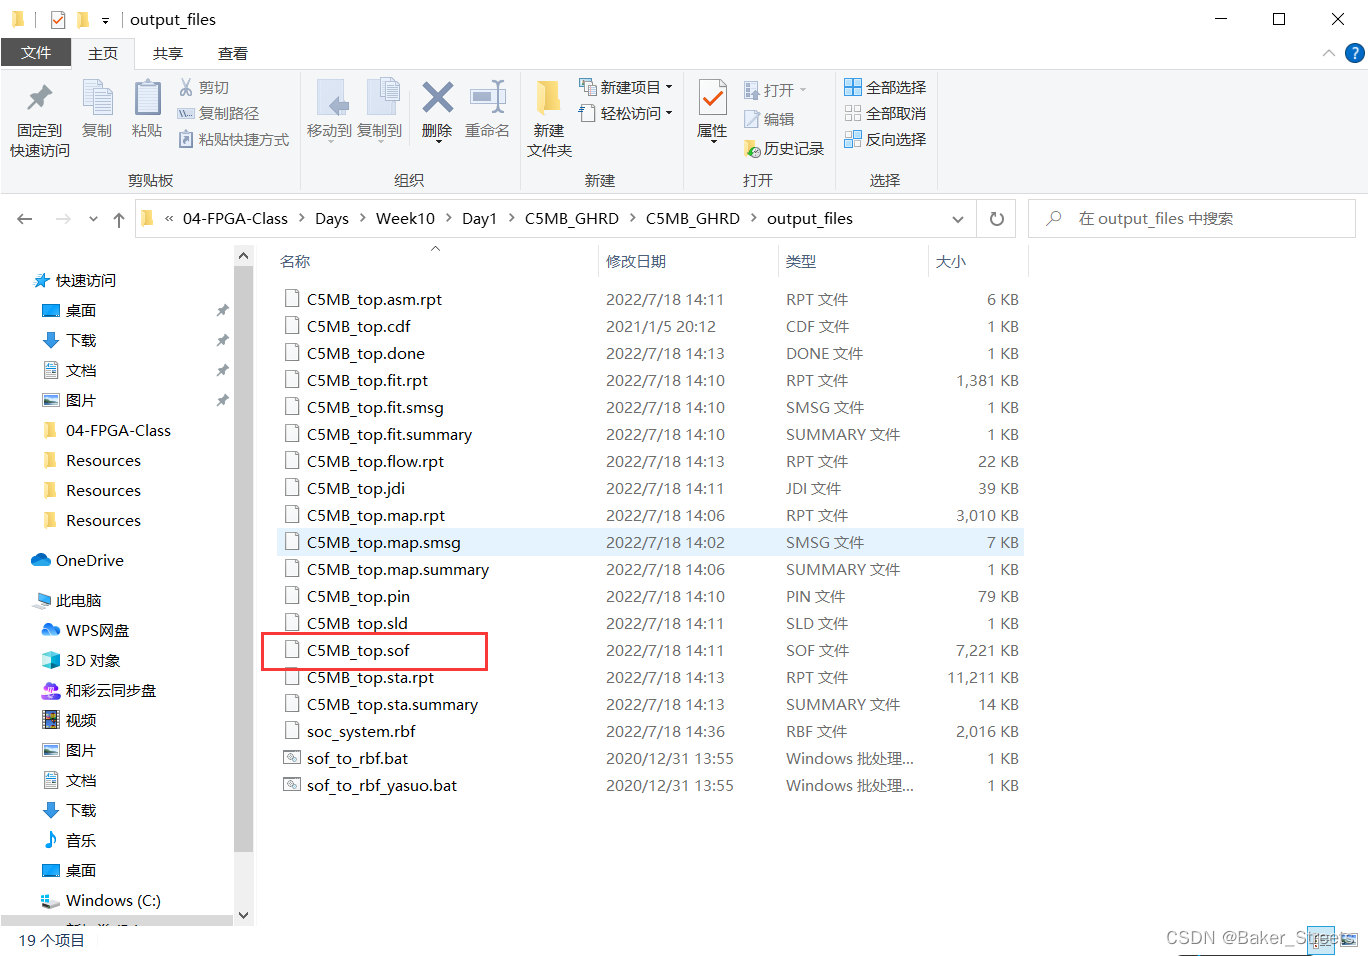This screenshot has width=1369, height=956.
Task: Select the sof_to_rbf_yasuo.bat file
Action: coord(382,786)
